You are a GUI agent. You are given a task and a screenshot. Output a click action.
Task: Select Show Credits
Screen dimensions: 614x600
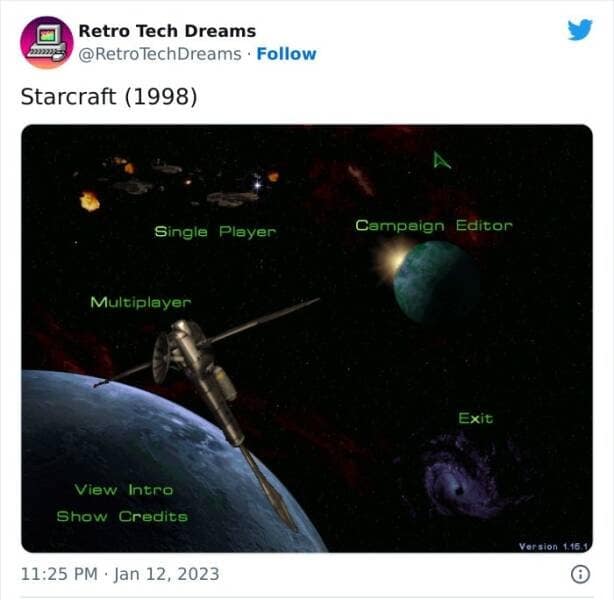(122, 516)
